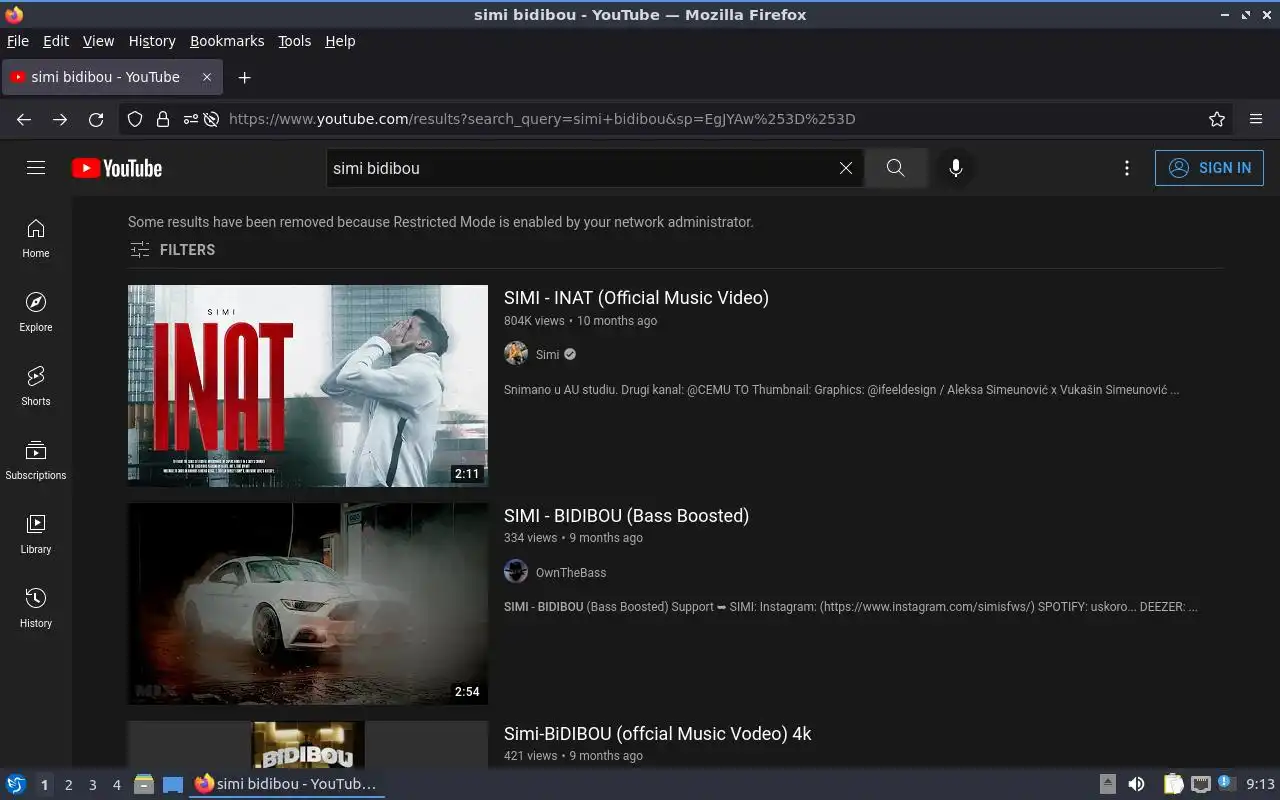Viewport: 1280px width, 800px height.
Task: Open Explore in the sidebar
Action: point(36,313)
